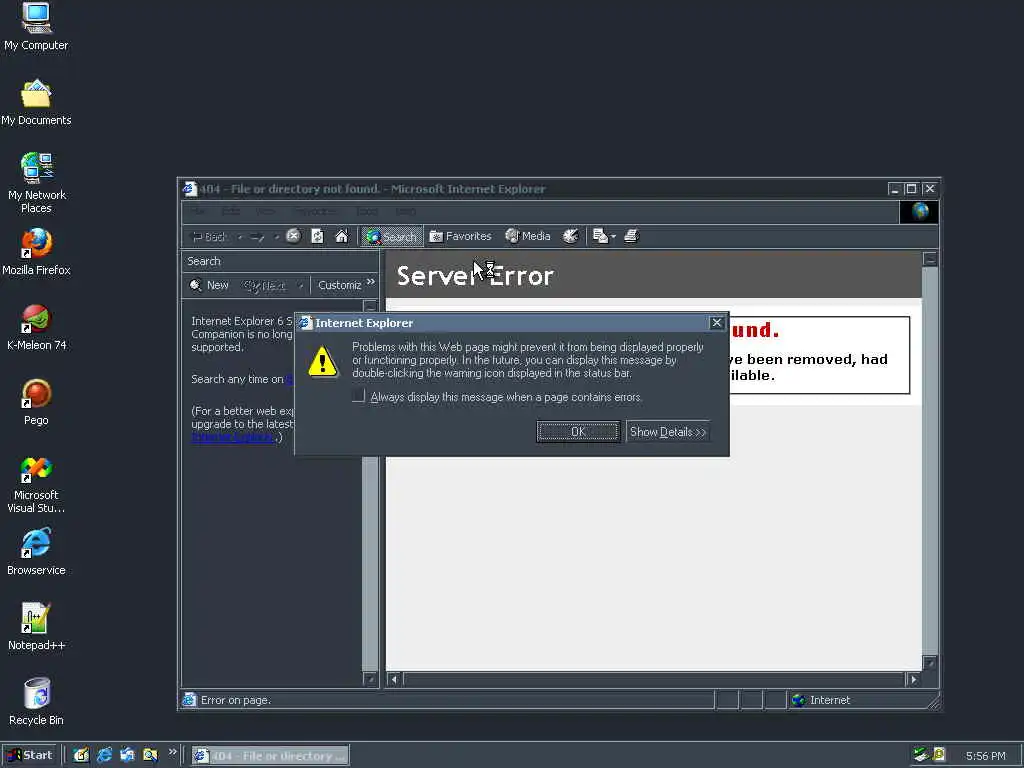
Task: Open the Edit menu
Action: coord(231,212)
